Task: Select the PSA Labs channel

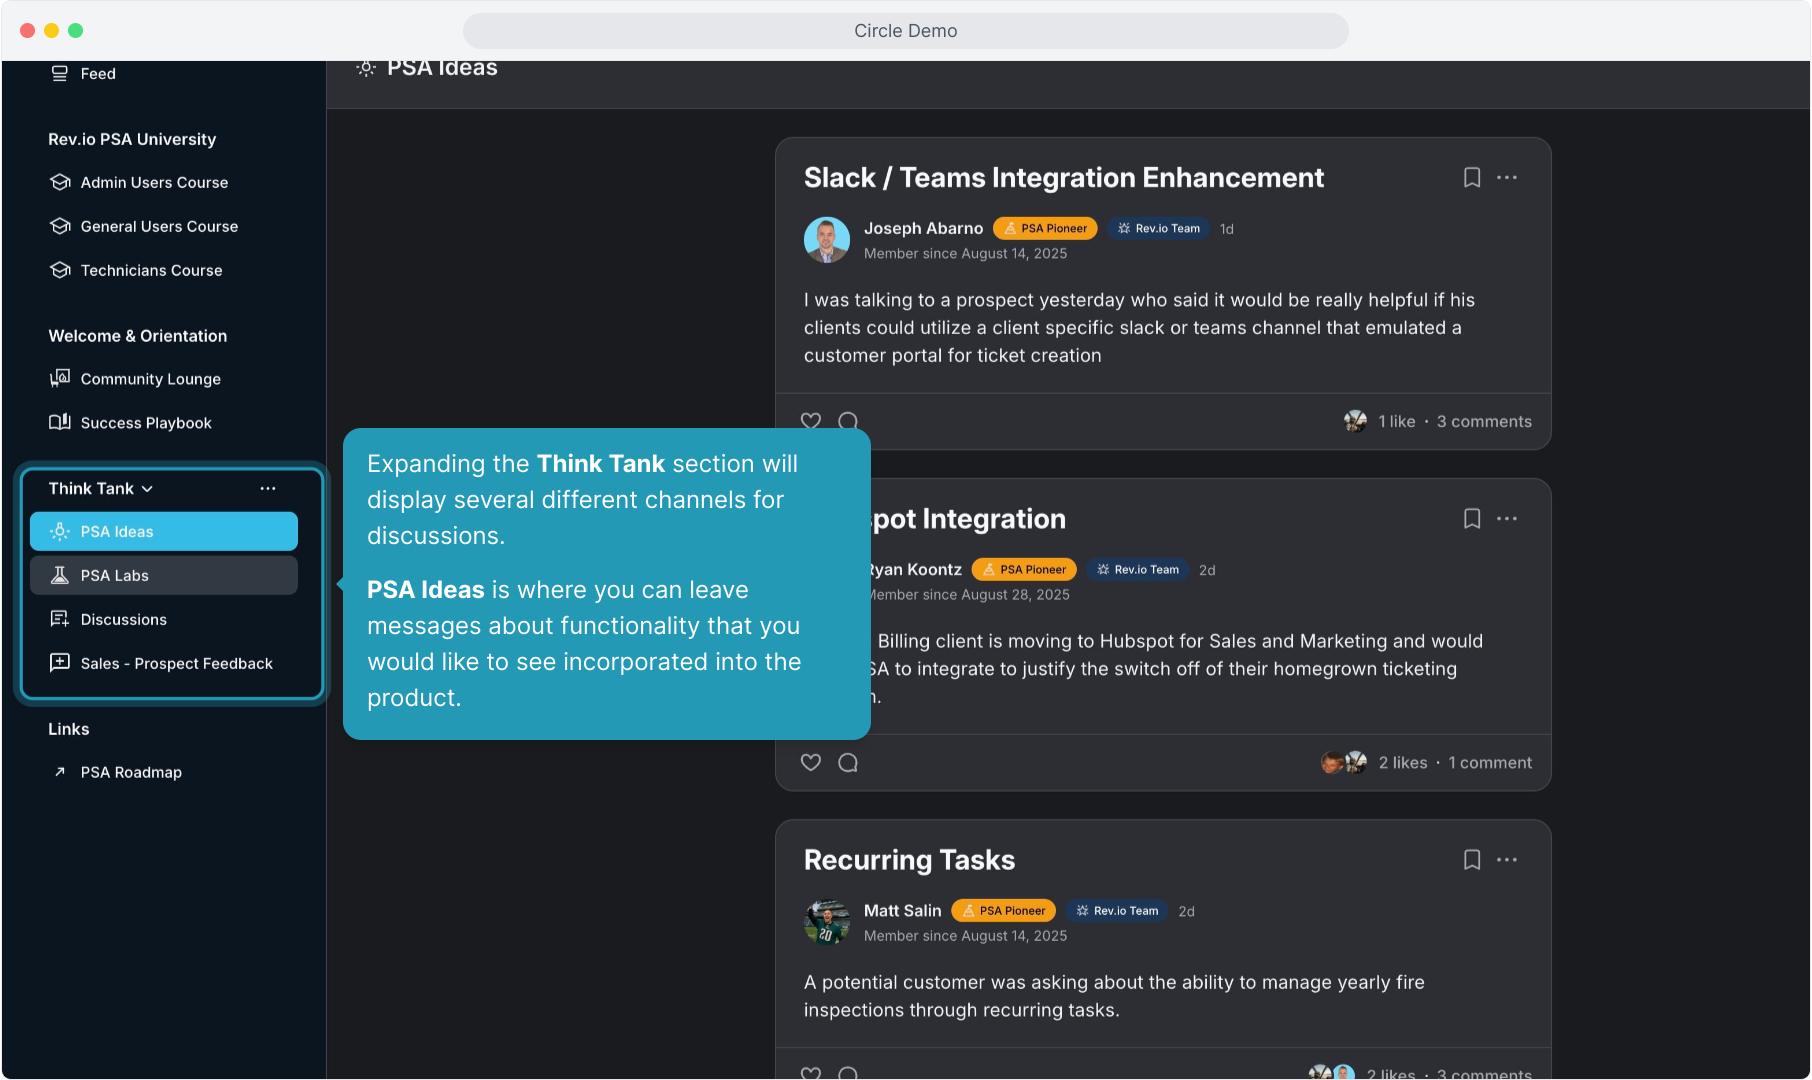Action: pos(164,576)
